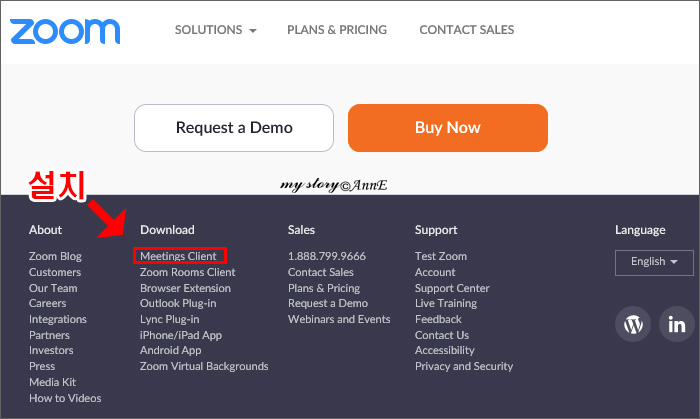Open Zoom Virtual Backgrounds link
Image resolution: width=700 pixels, height=419 pixels.
click(x=204, y=366)
